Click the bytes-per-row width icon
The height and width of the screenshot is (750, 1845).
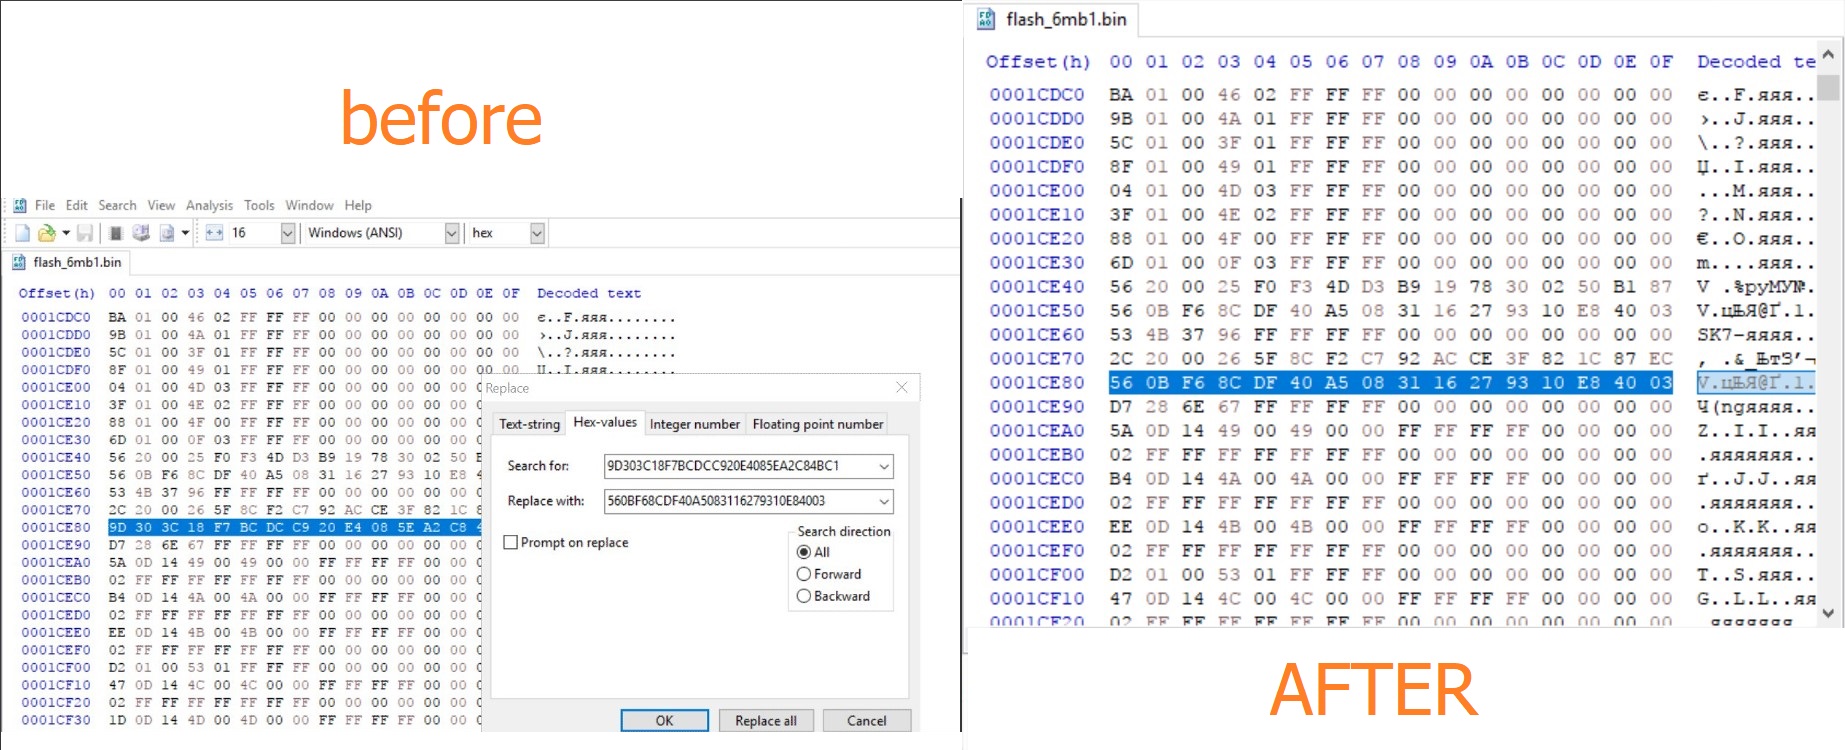point(214,233)
